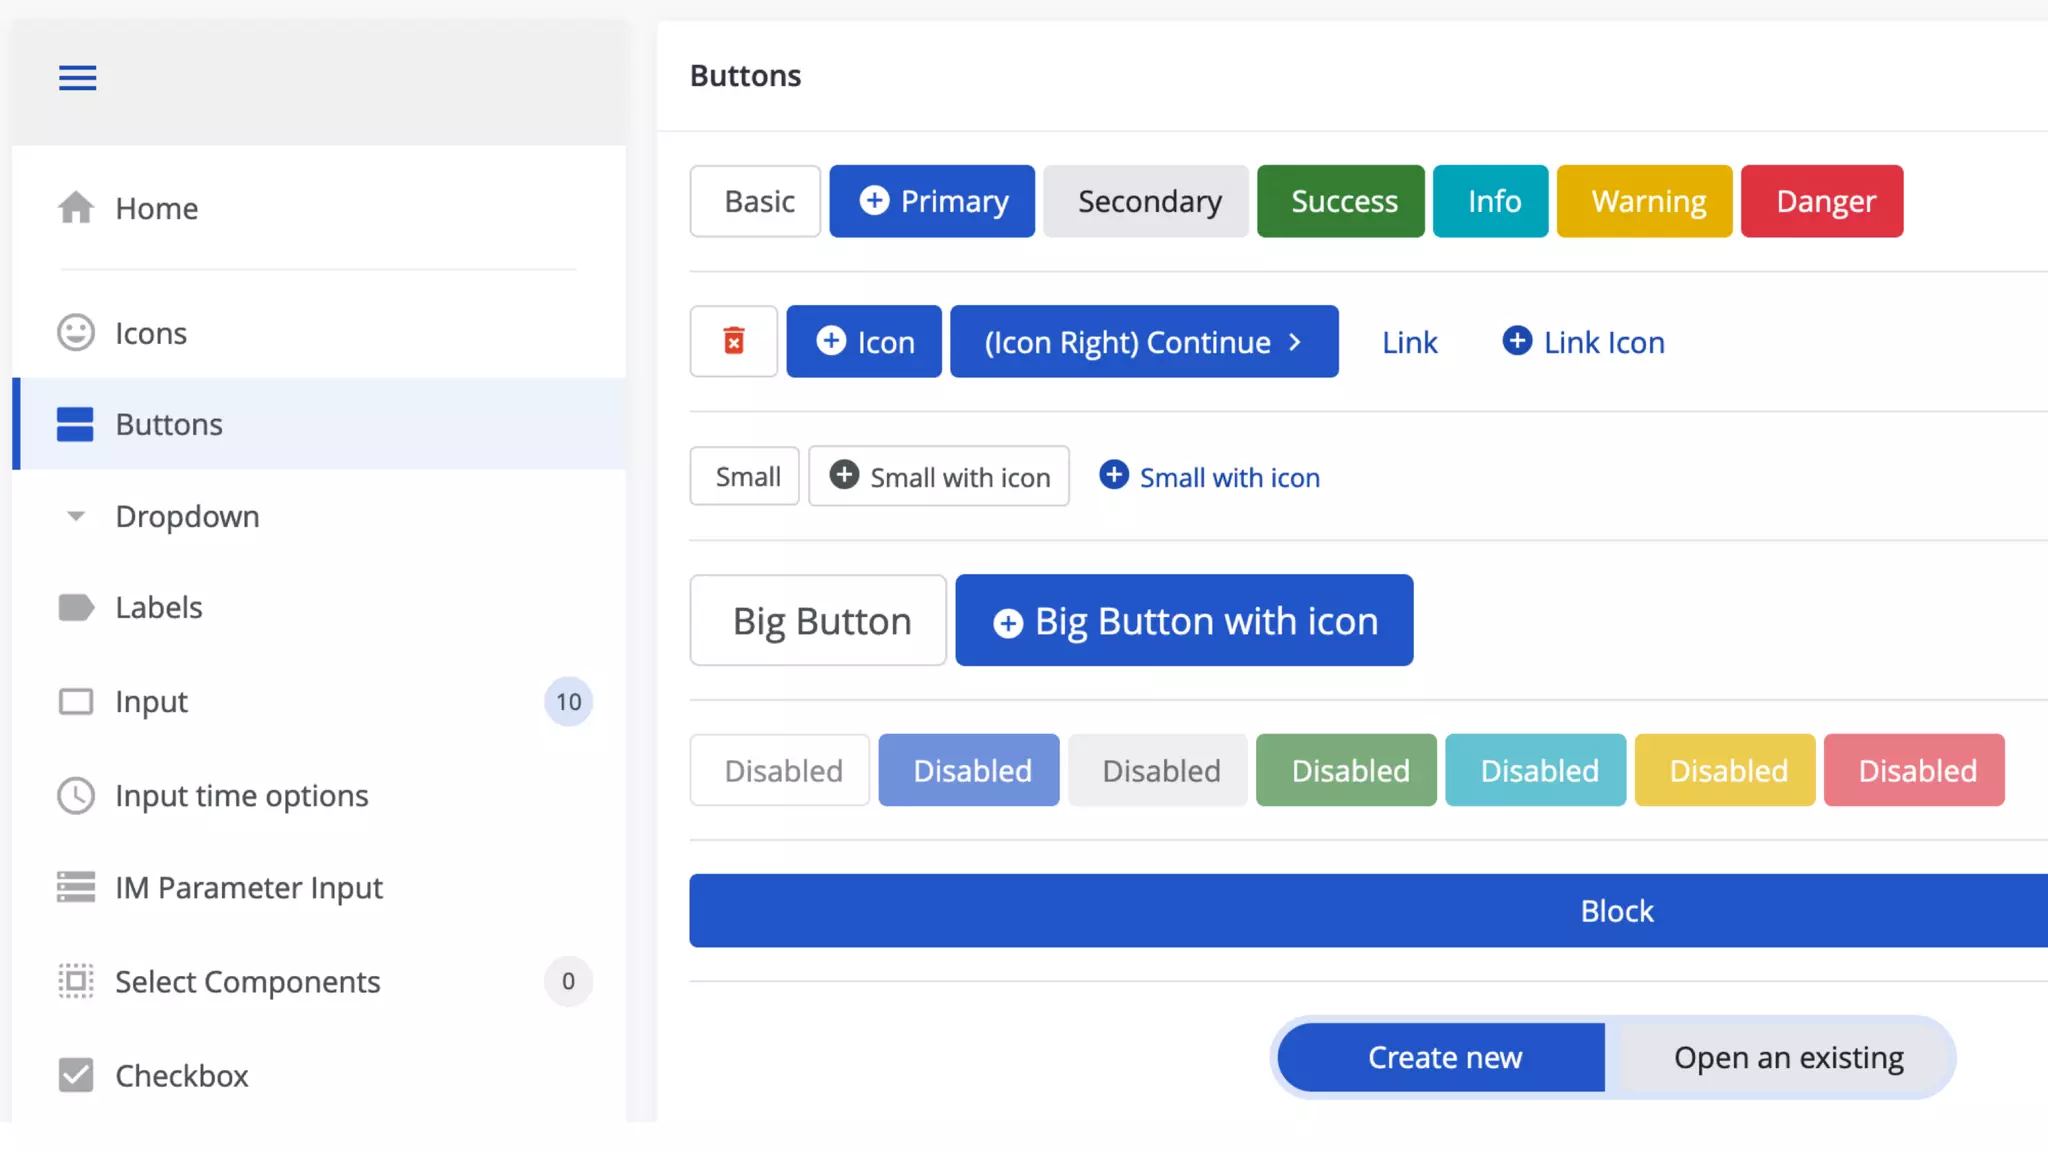The height and width of the screenshot is (1152, 2048).
Task: Click the (Icon Right) Continue chevron button
Action: (x=1143, y=342)
